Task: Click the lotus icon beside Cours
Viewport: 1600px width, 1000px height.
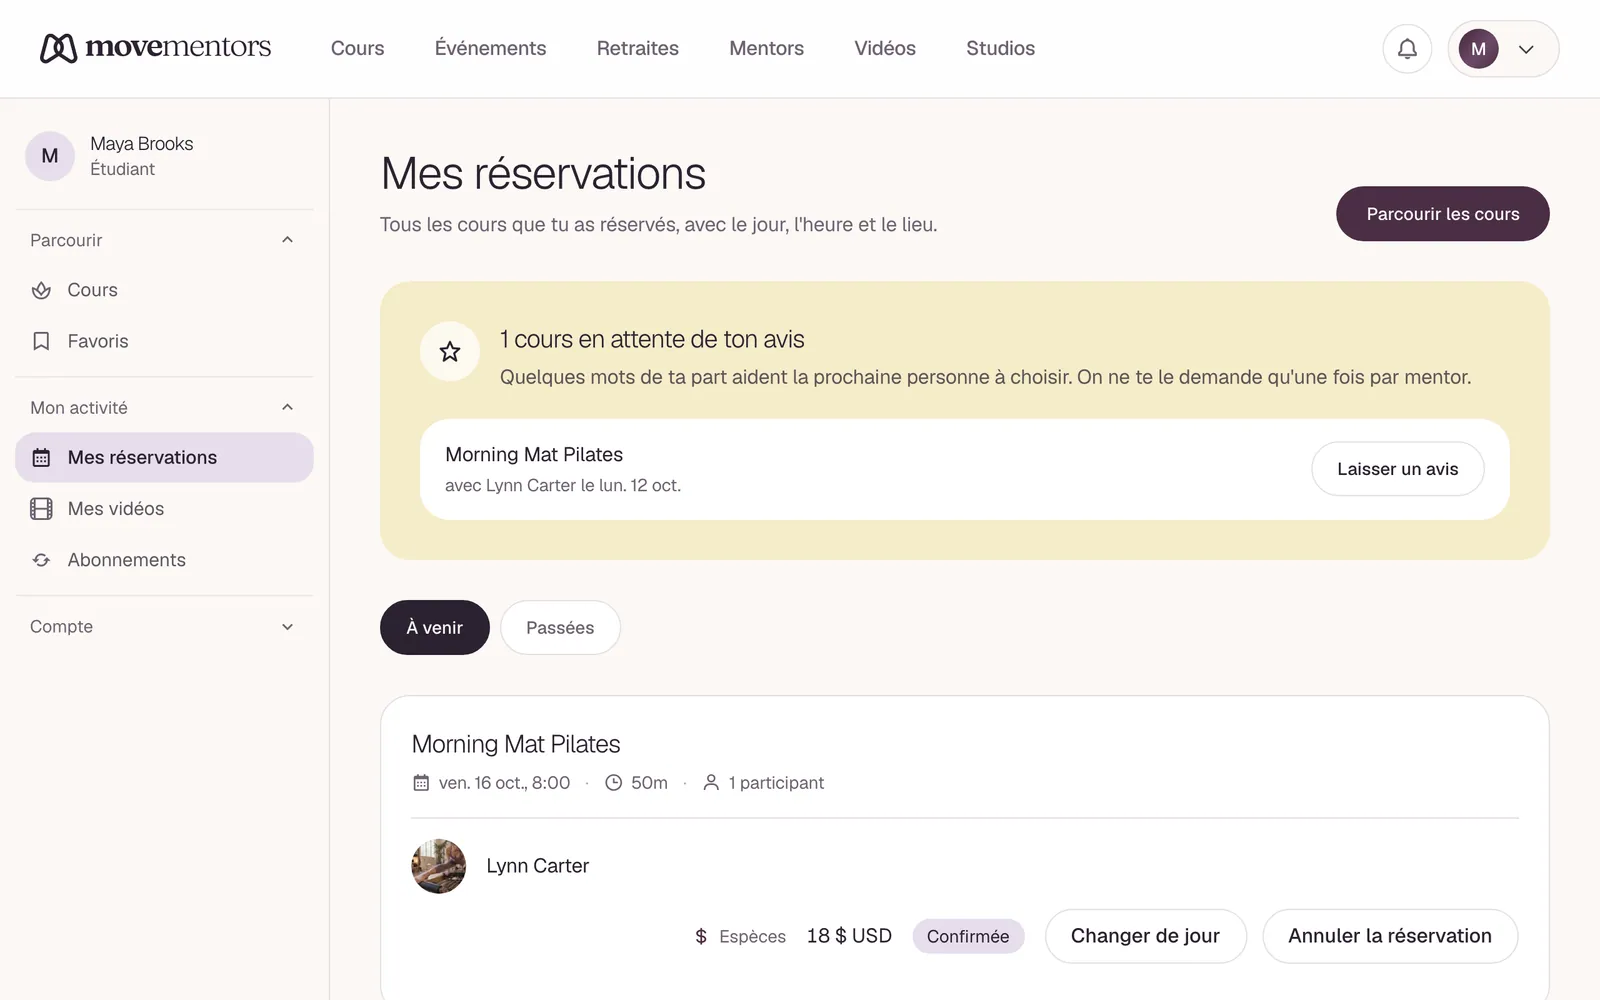Action: (41, 290)
